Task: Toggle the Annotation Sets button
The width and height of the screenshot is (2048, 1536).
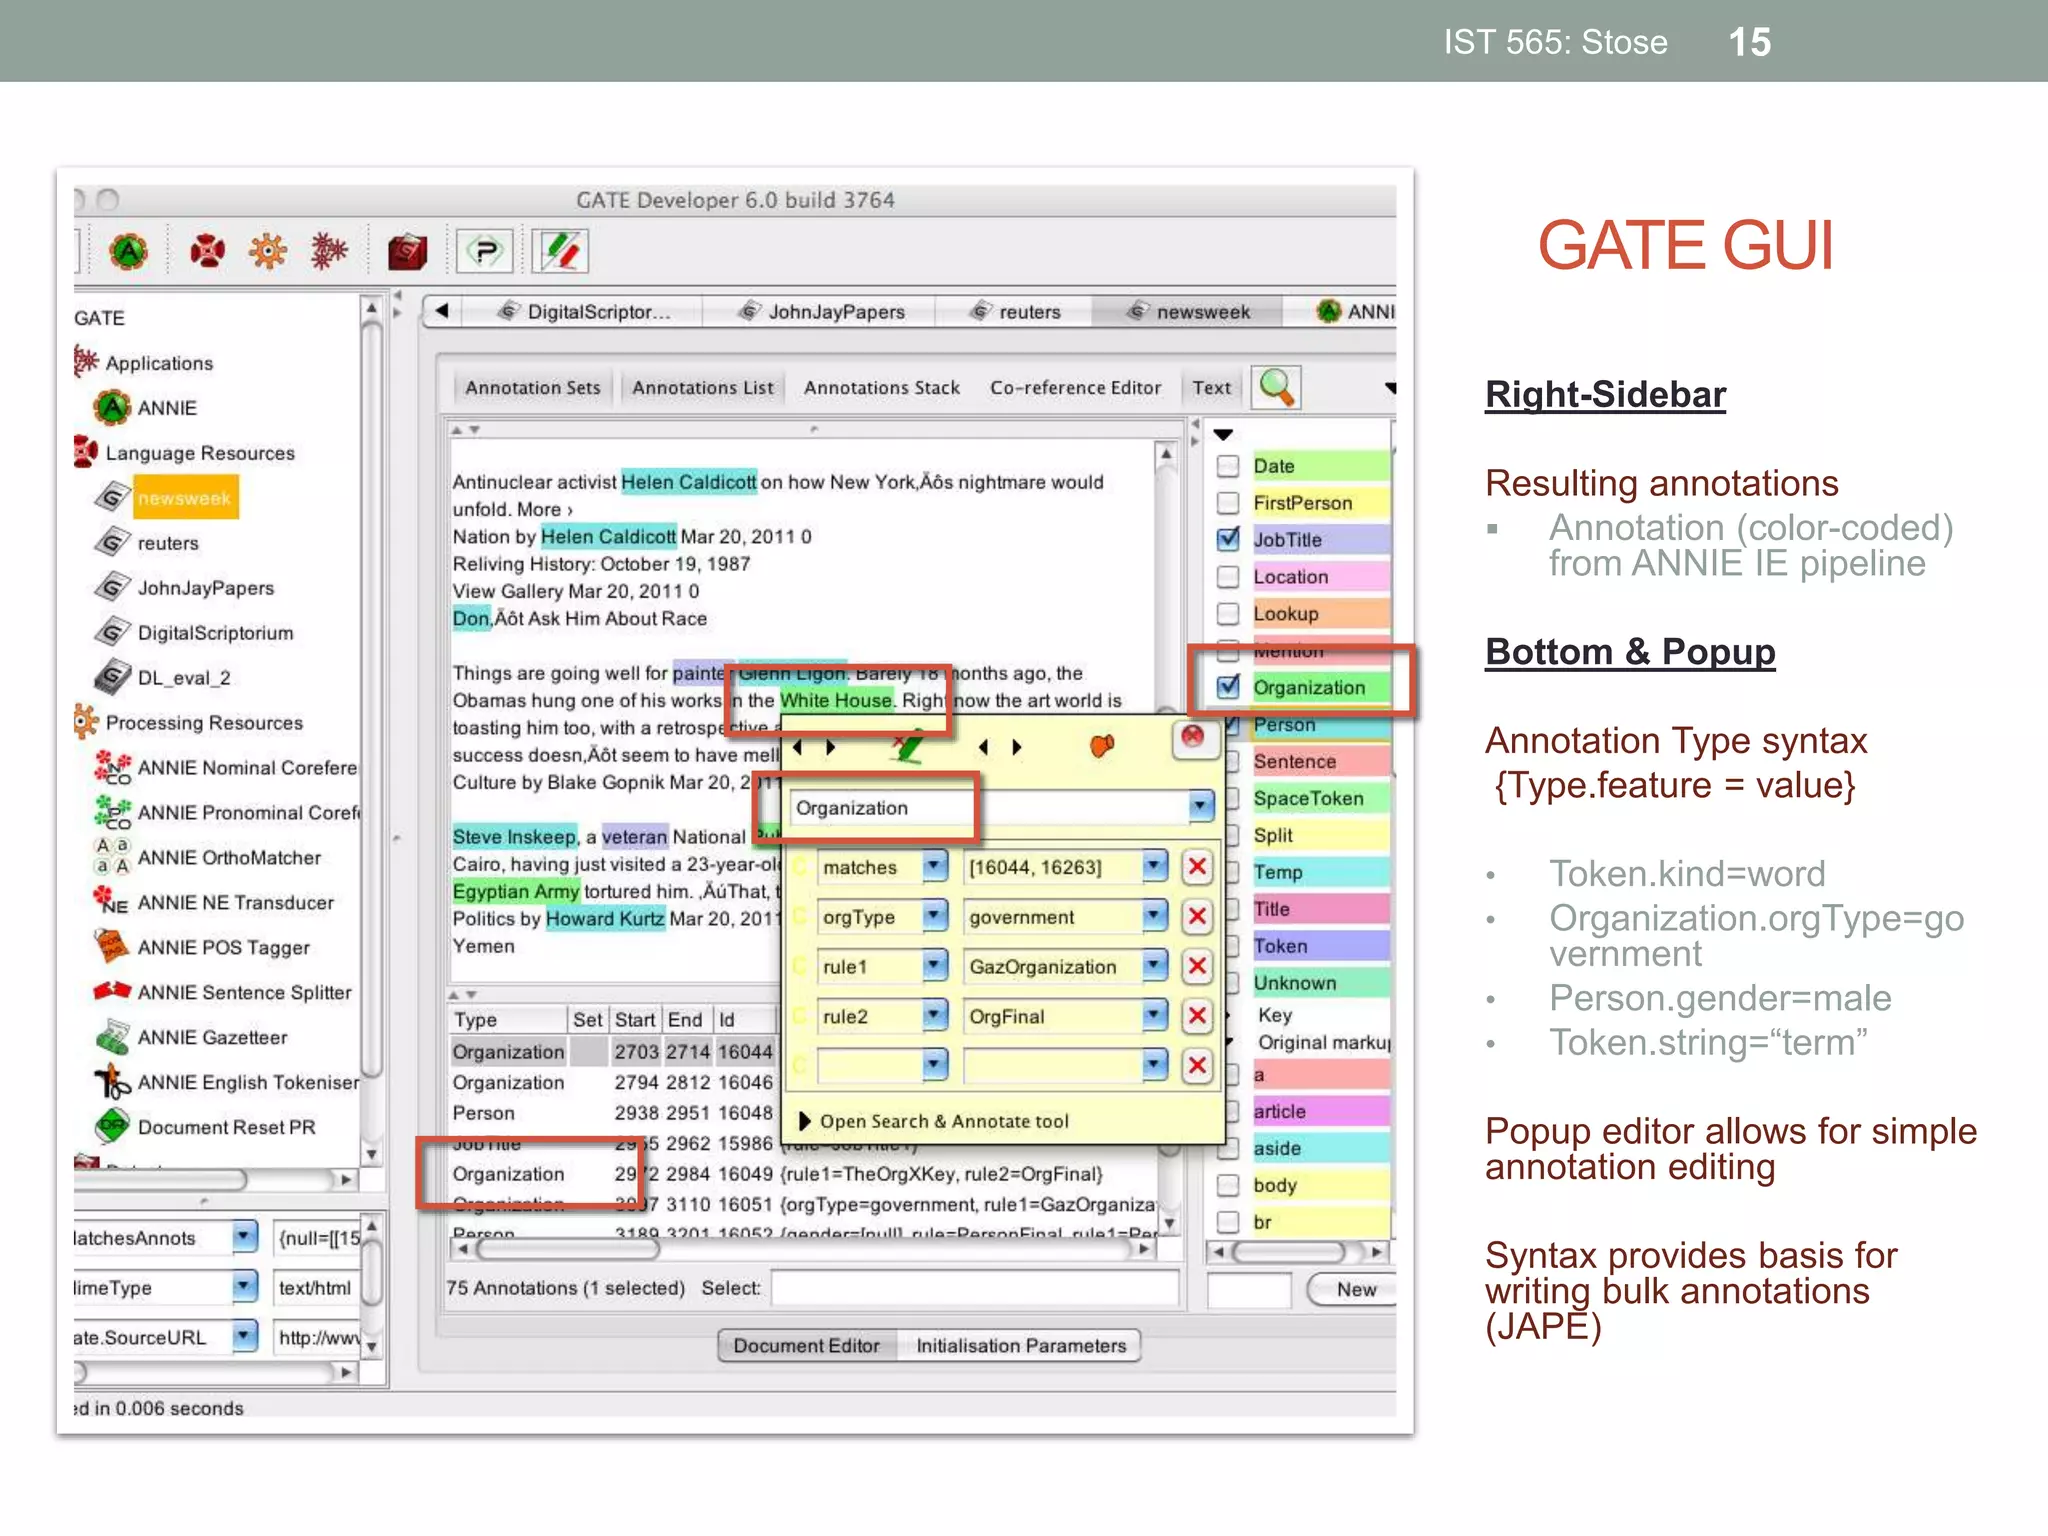Action: click(532, 388)
